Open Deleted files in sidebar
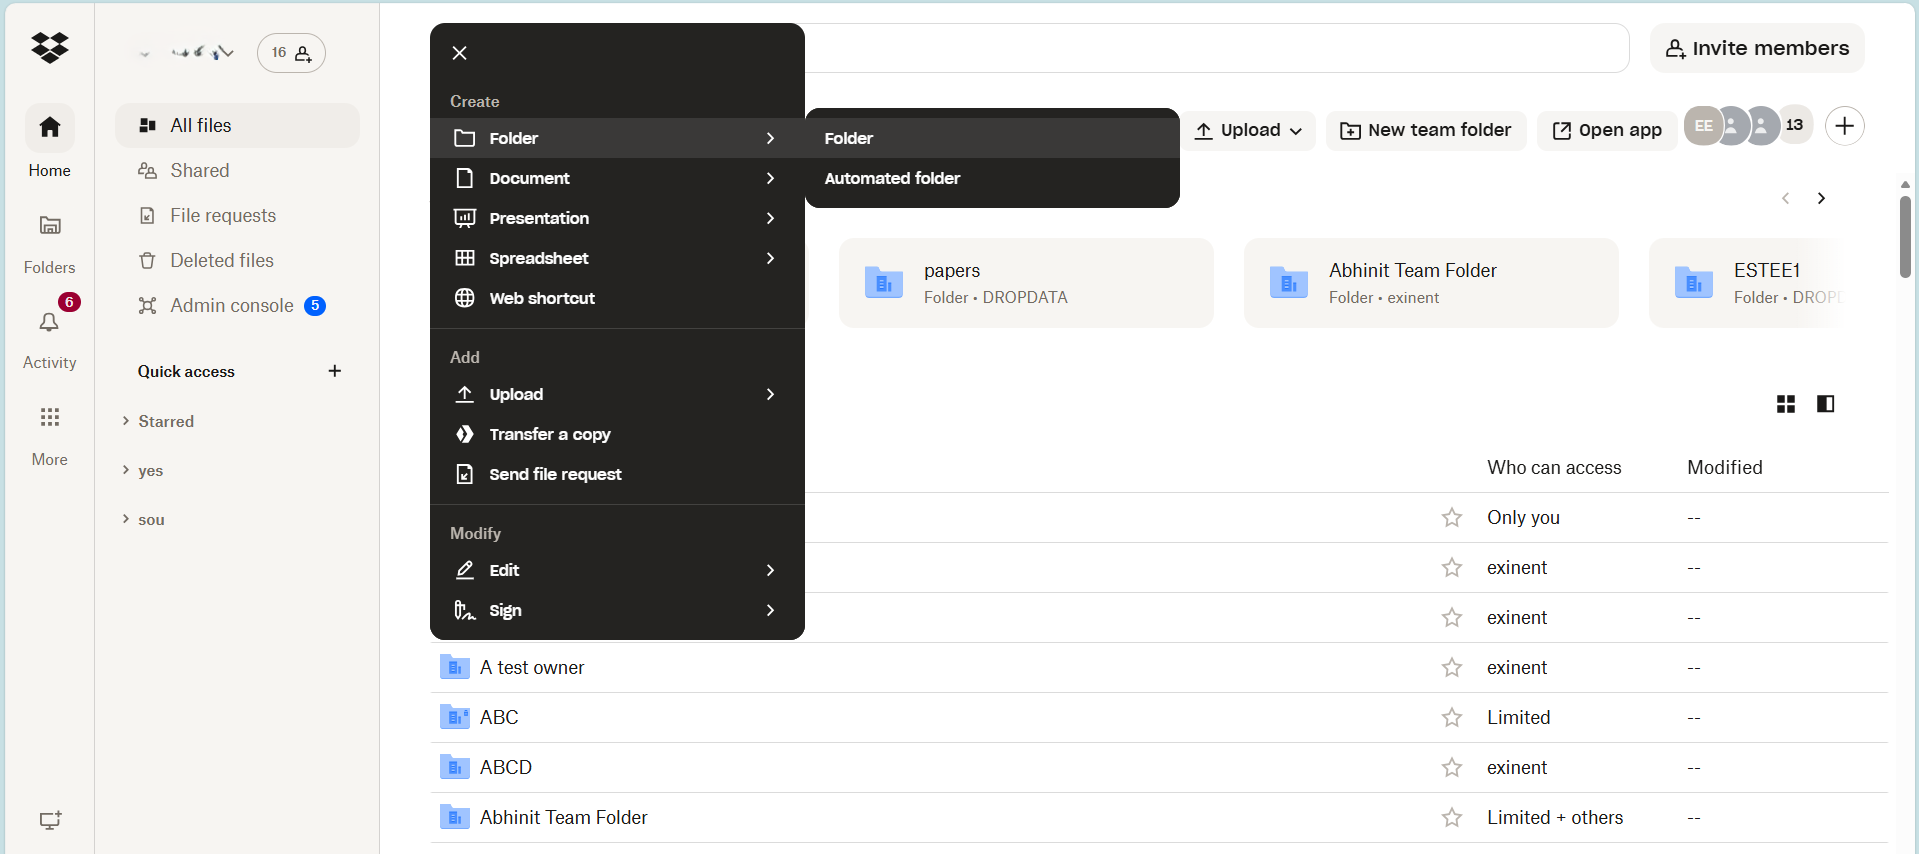 pyautogui.click(x=237, y=260)
